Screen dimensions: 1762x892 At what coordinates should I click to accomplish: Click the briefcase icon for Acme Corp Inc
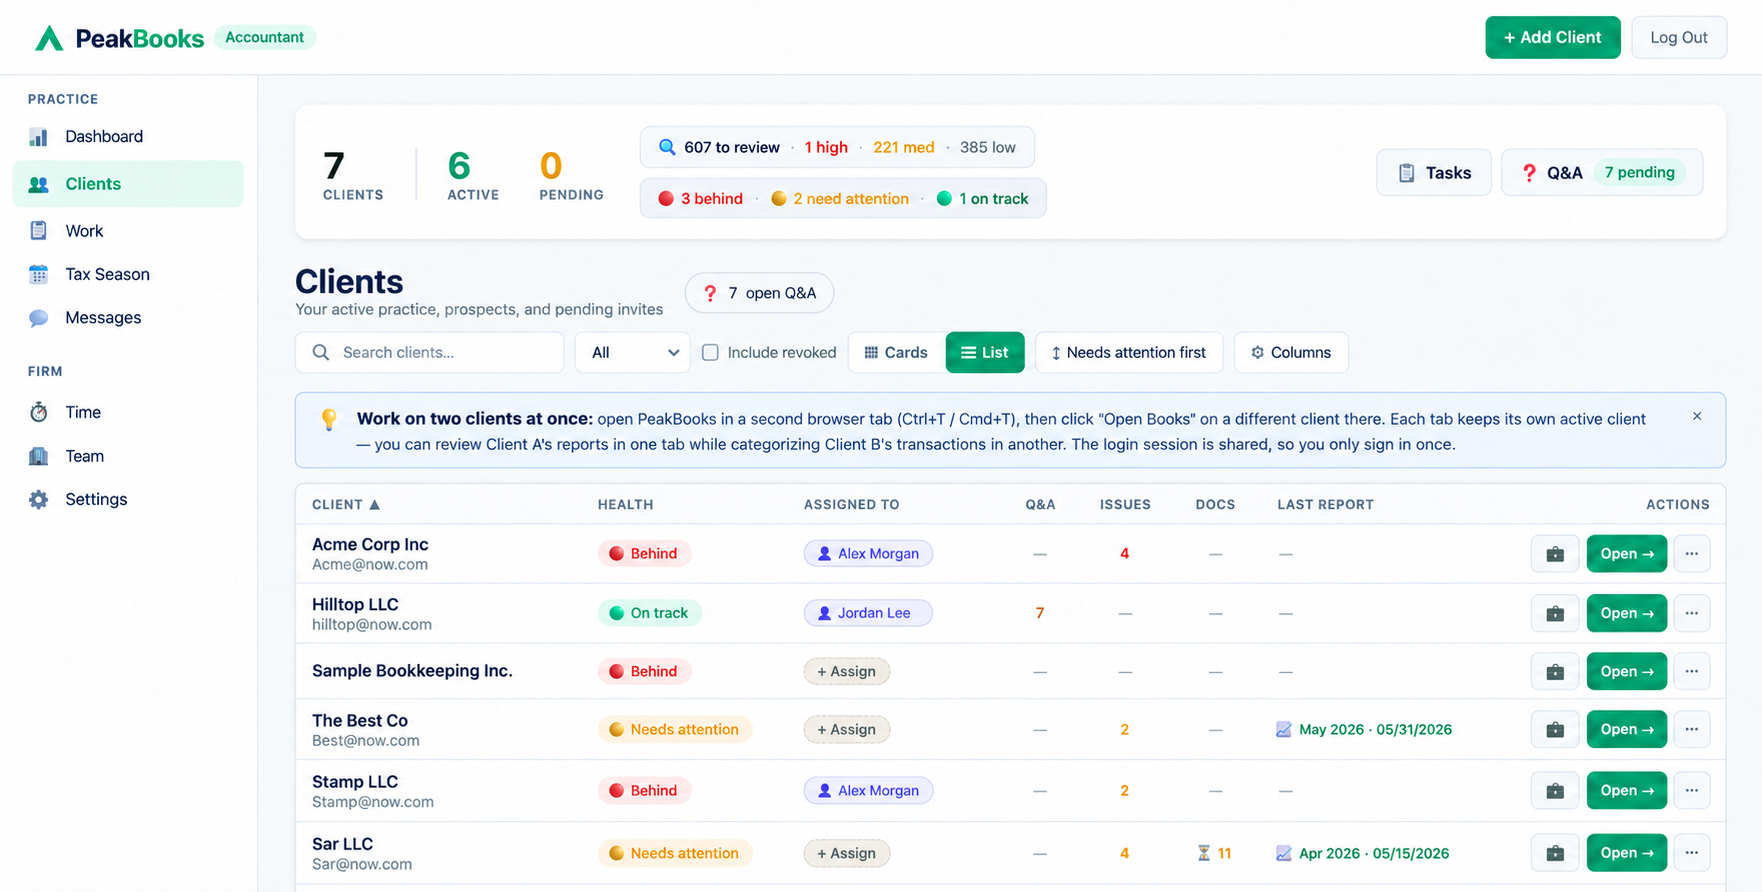click(x=1555, y=554)
